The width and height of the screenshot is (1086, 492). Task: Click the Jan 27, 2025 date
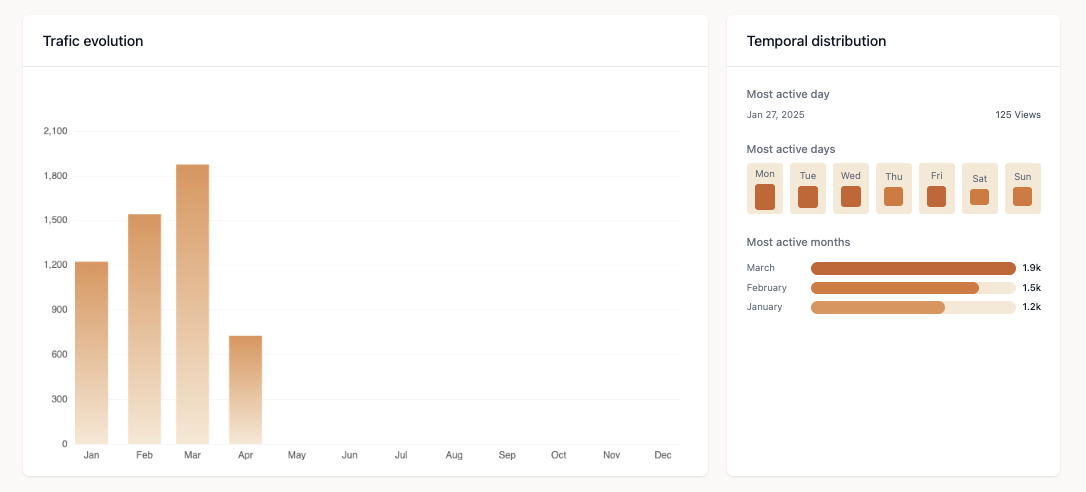coord(775,115)
